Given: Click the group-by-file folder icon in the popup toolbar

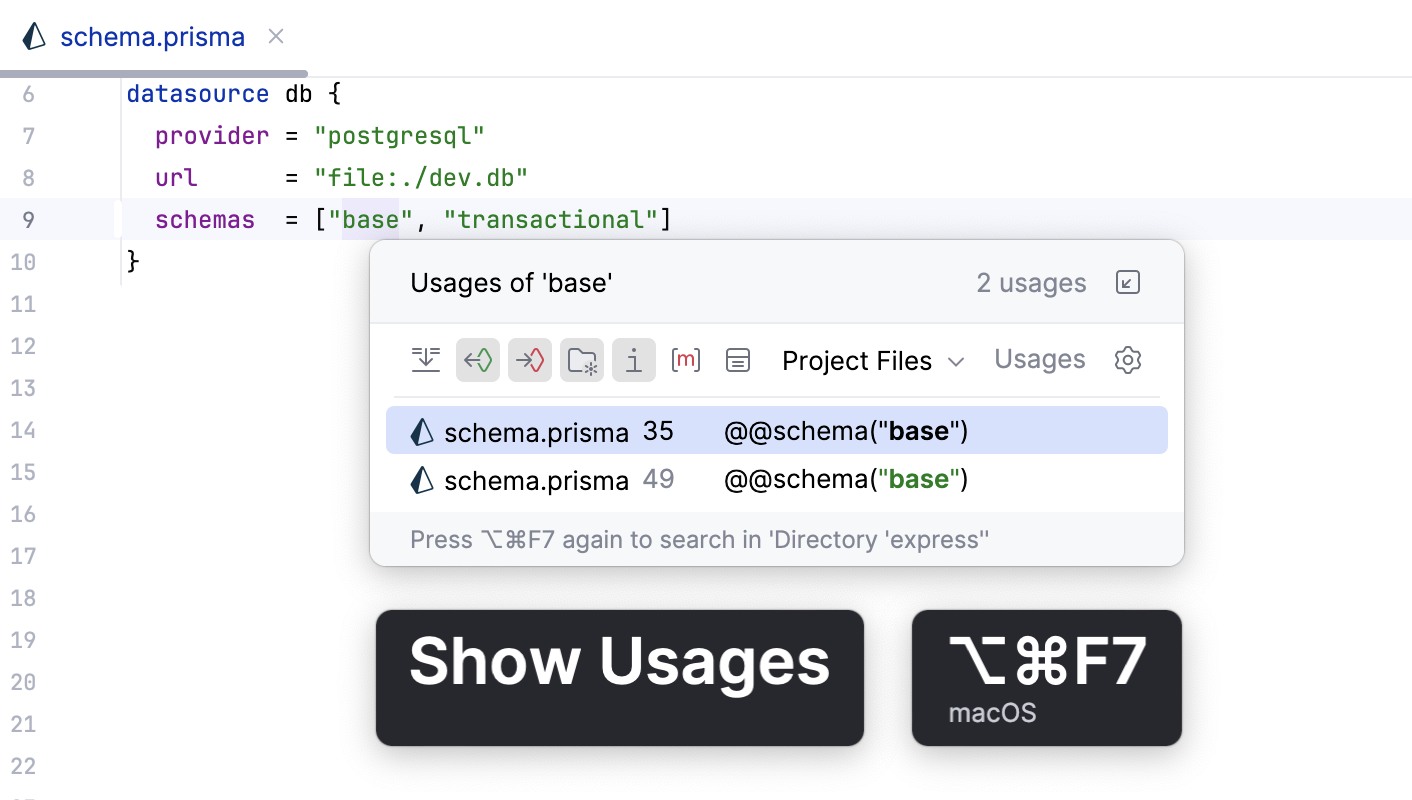Looking at the screenshot, I should [582, 360].
